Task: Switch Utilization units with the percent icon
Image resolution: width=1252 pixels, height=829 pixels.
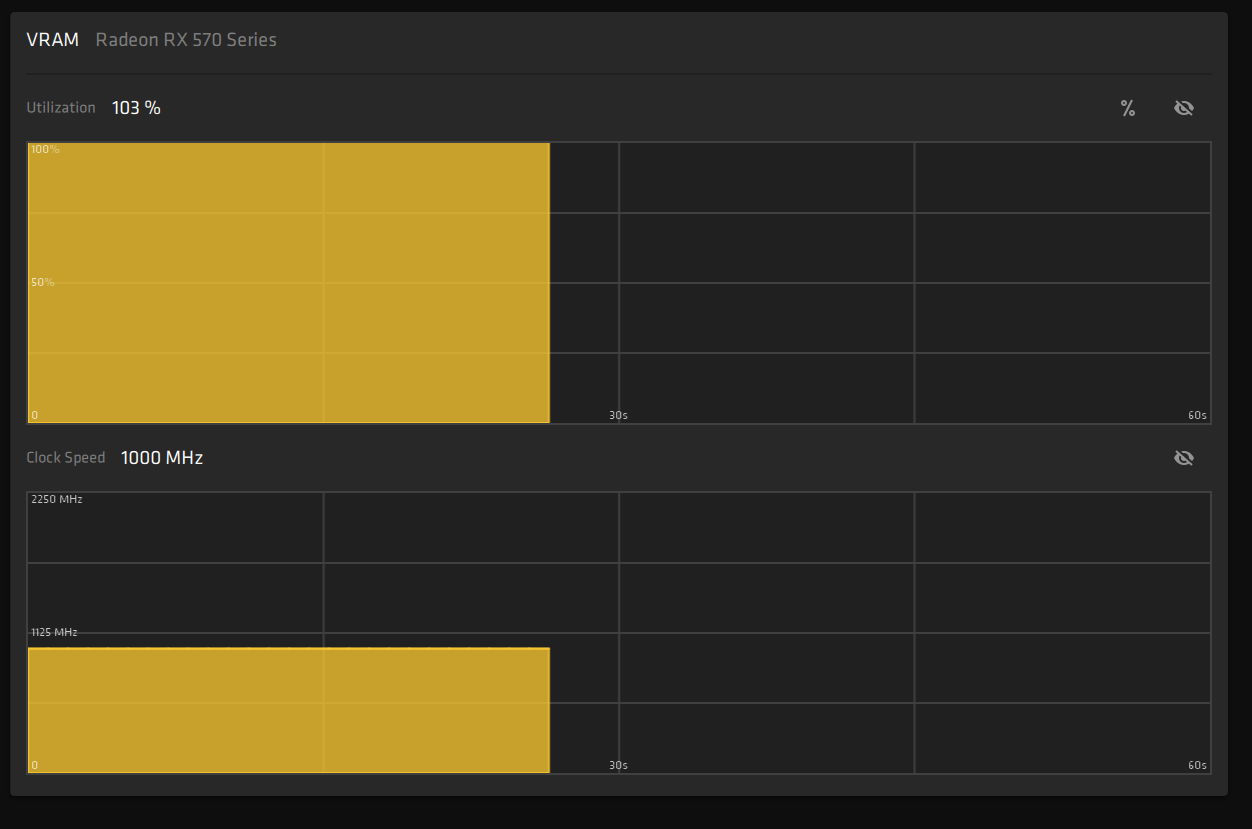Action: tap(1128, 108)
